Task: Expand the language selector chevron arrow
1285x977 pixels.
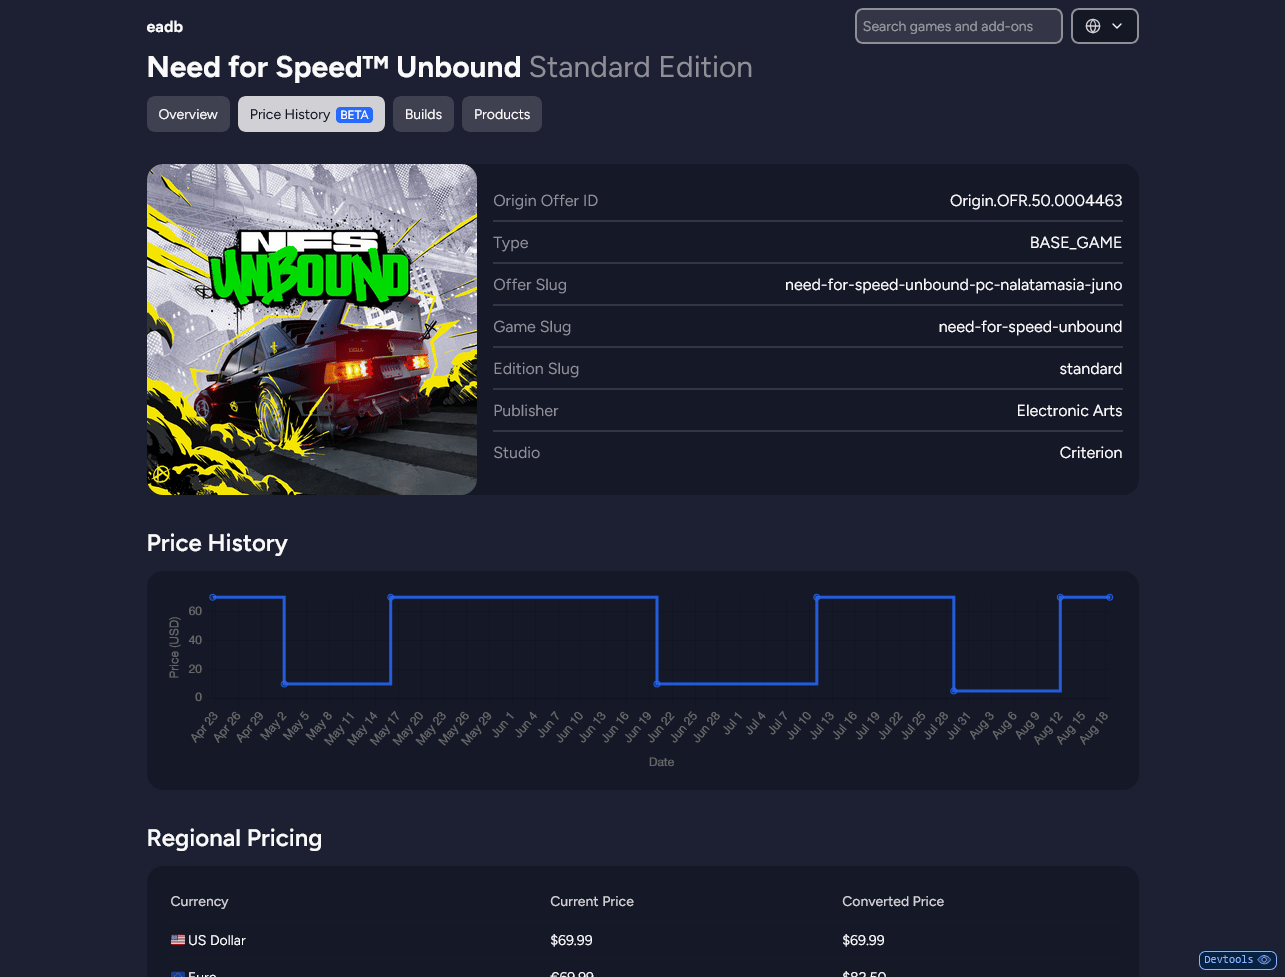Action: tap(1117, 26)
